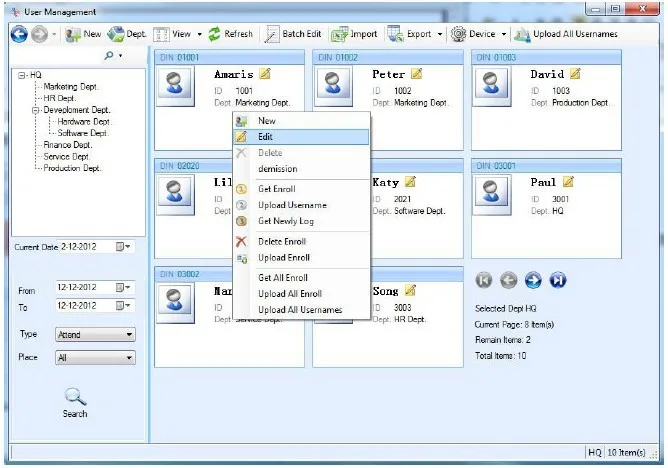Image resolution: width=668 pixels, height=468 pixels.
Task: Click David's user avatar thumbnail
Action: point(492,85)
